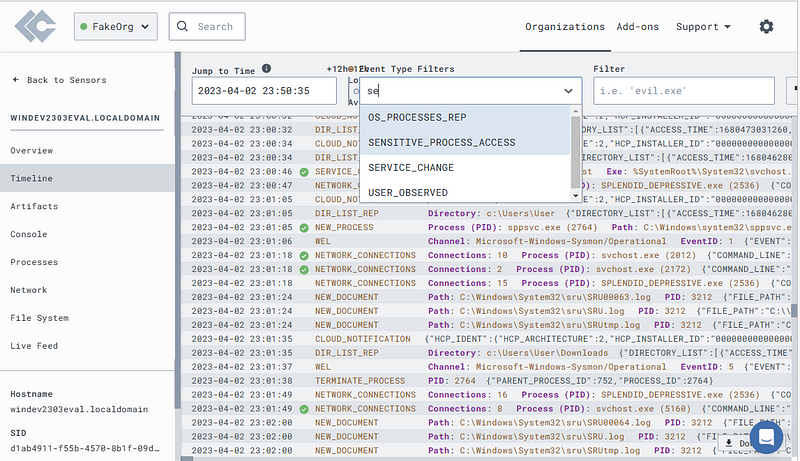Click the Jump to Time info icon
800x461 pixels.
[x=266, y=68]
